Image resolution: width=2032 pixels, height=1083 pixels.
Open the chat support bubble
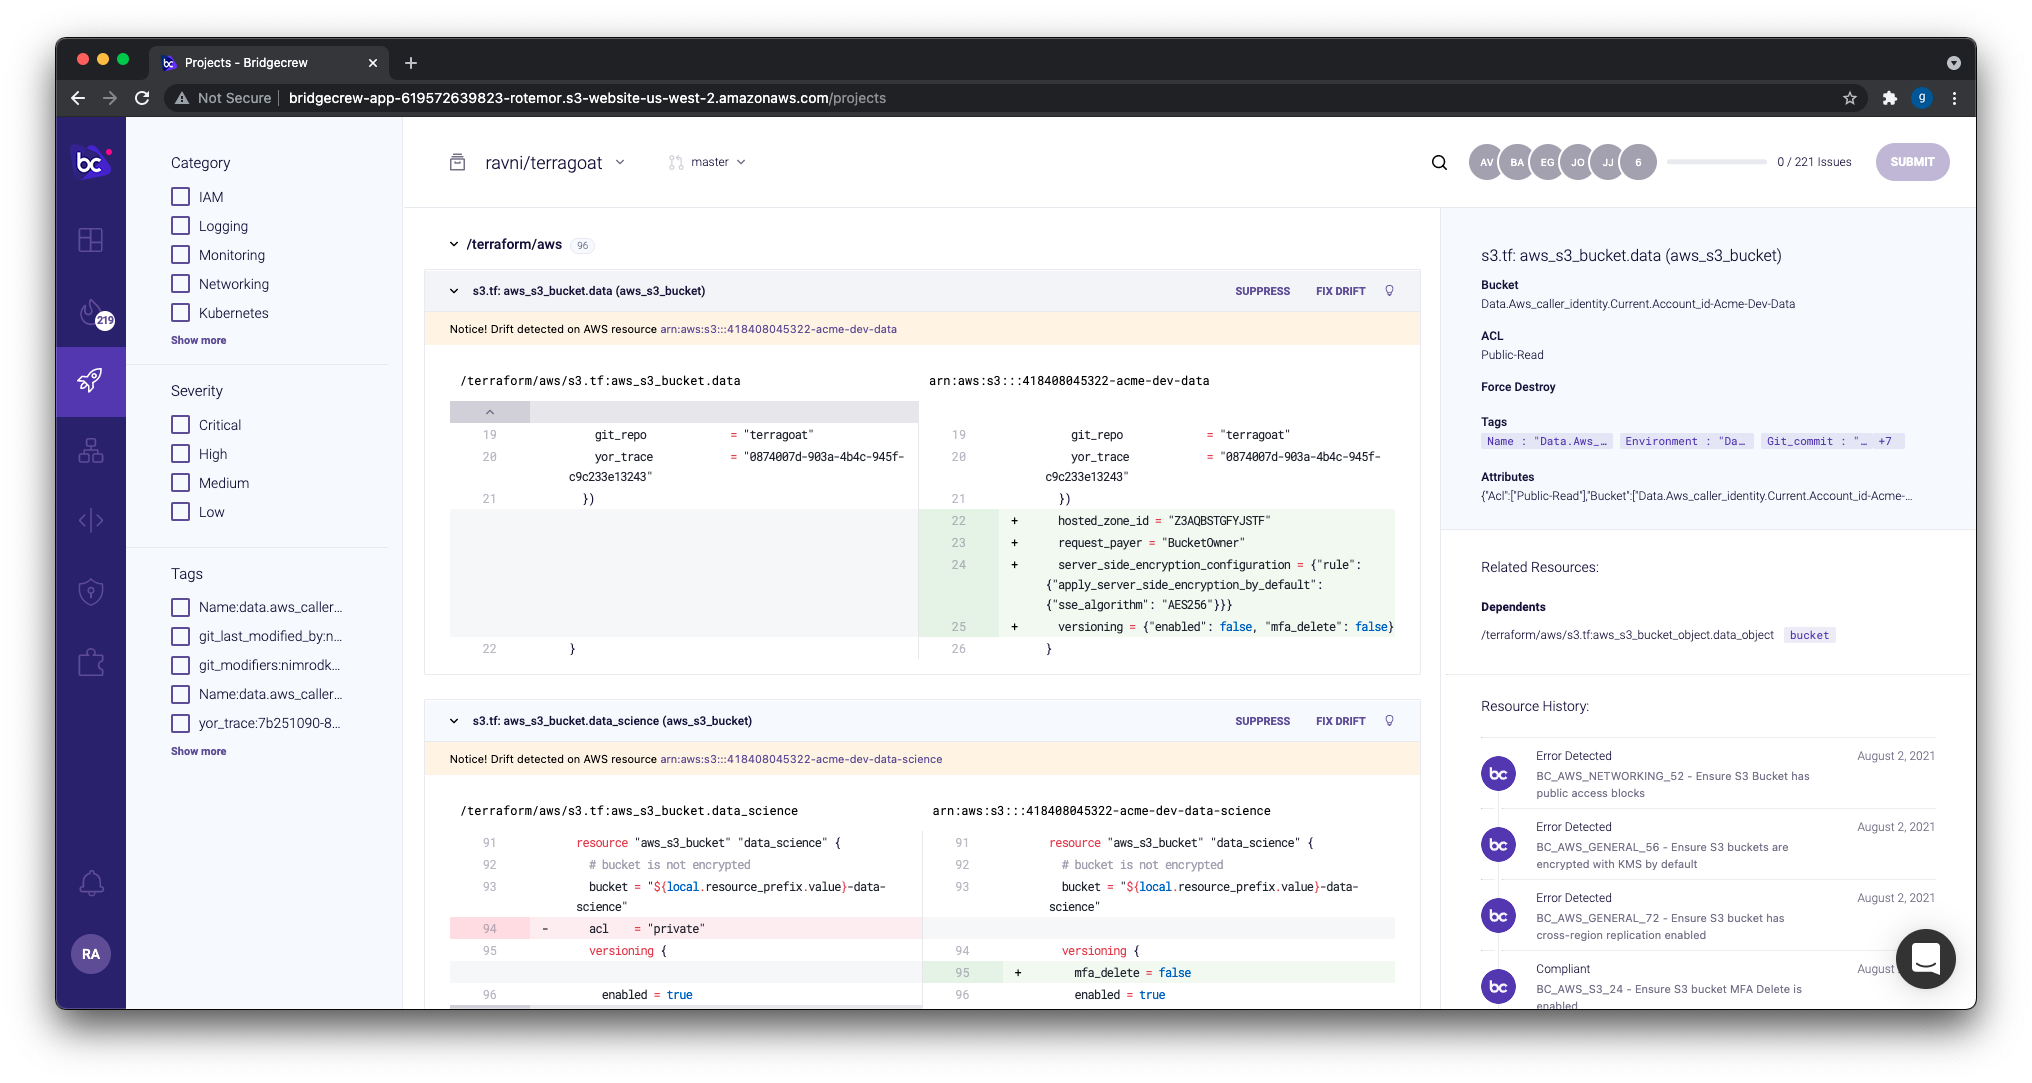pos(1925,958)
